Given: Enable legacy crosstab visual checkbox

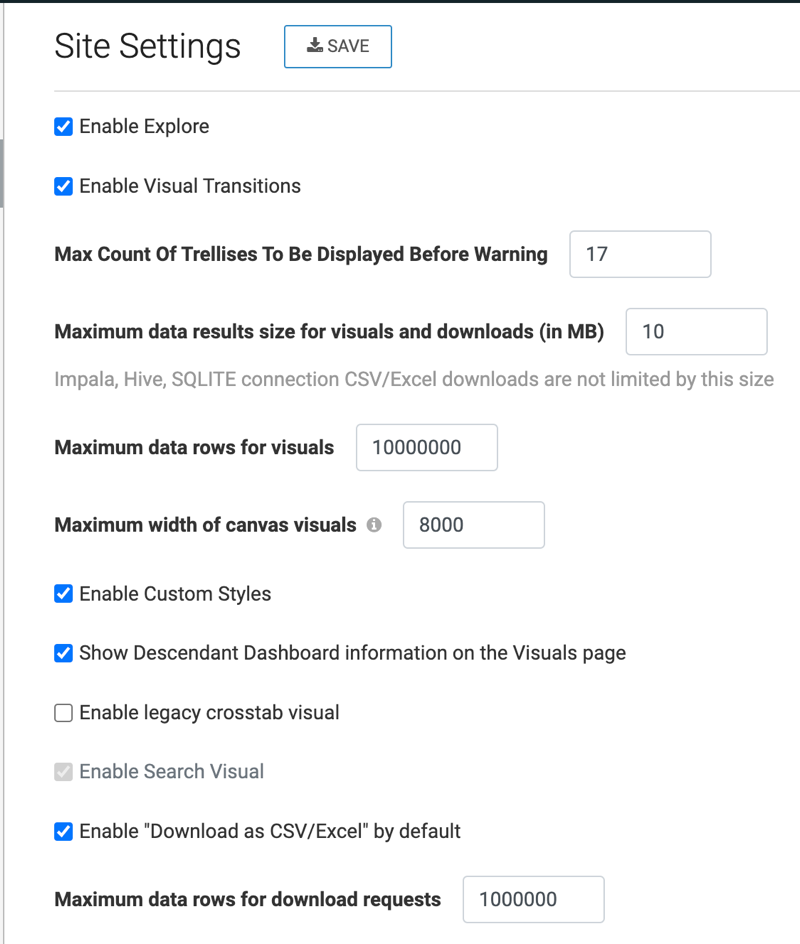Looking at the screenshot, I should (63, 713).
